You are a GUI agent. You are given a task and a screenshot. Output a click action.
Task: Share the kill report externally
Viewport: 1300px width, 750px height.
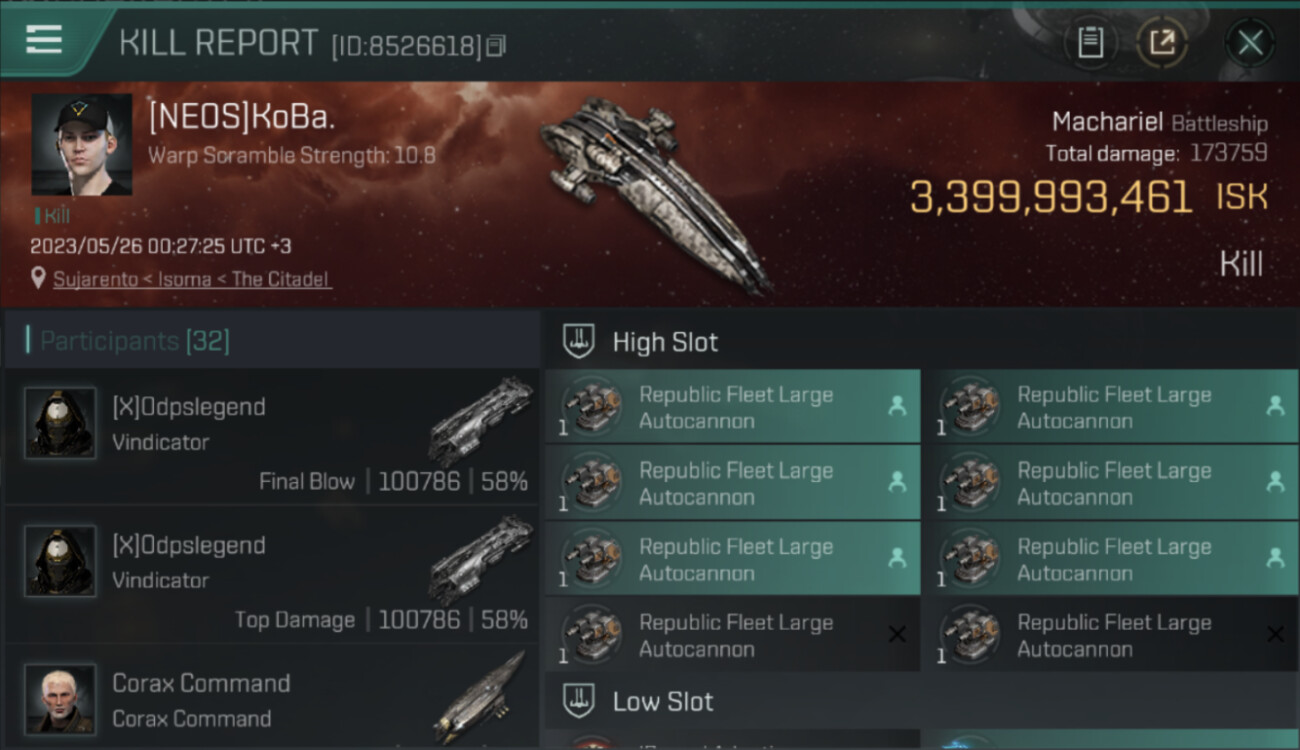click(x=1162, y=42)
